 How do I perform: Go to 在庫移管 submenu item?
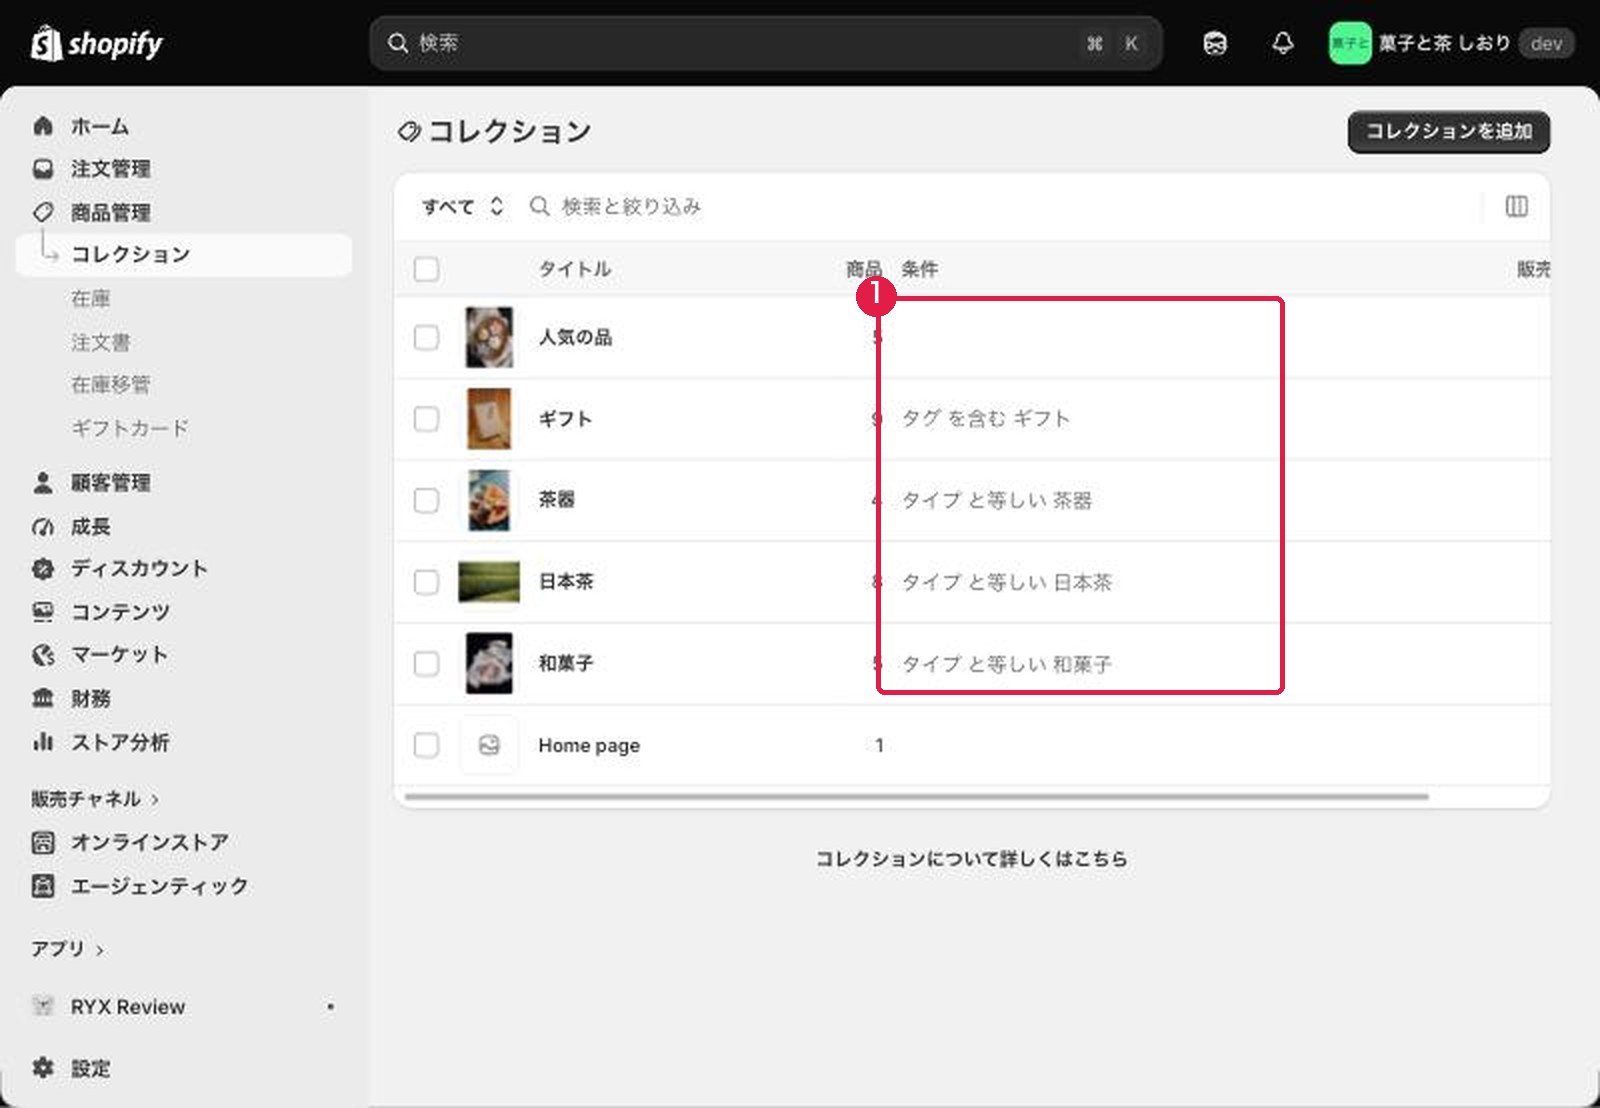click(x=111, y=384)
